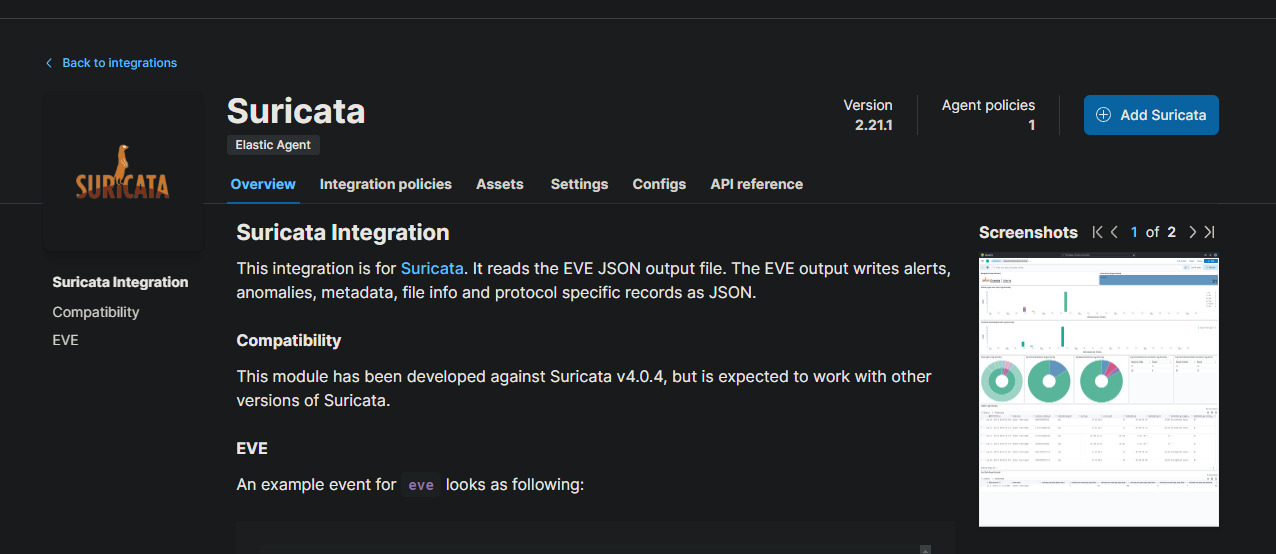Jump to the last screenshot
This screenshot has height=554, width=1276.
point(1209,232)
